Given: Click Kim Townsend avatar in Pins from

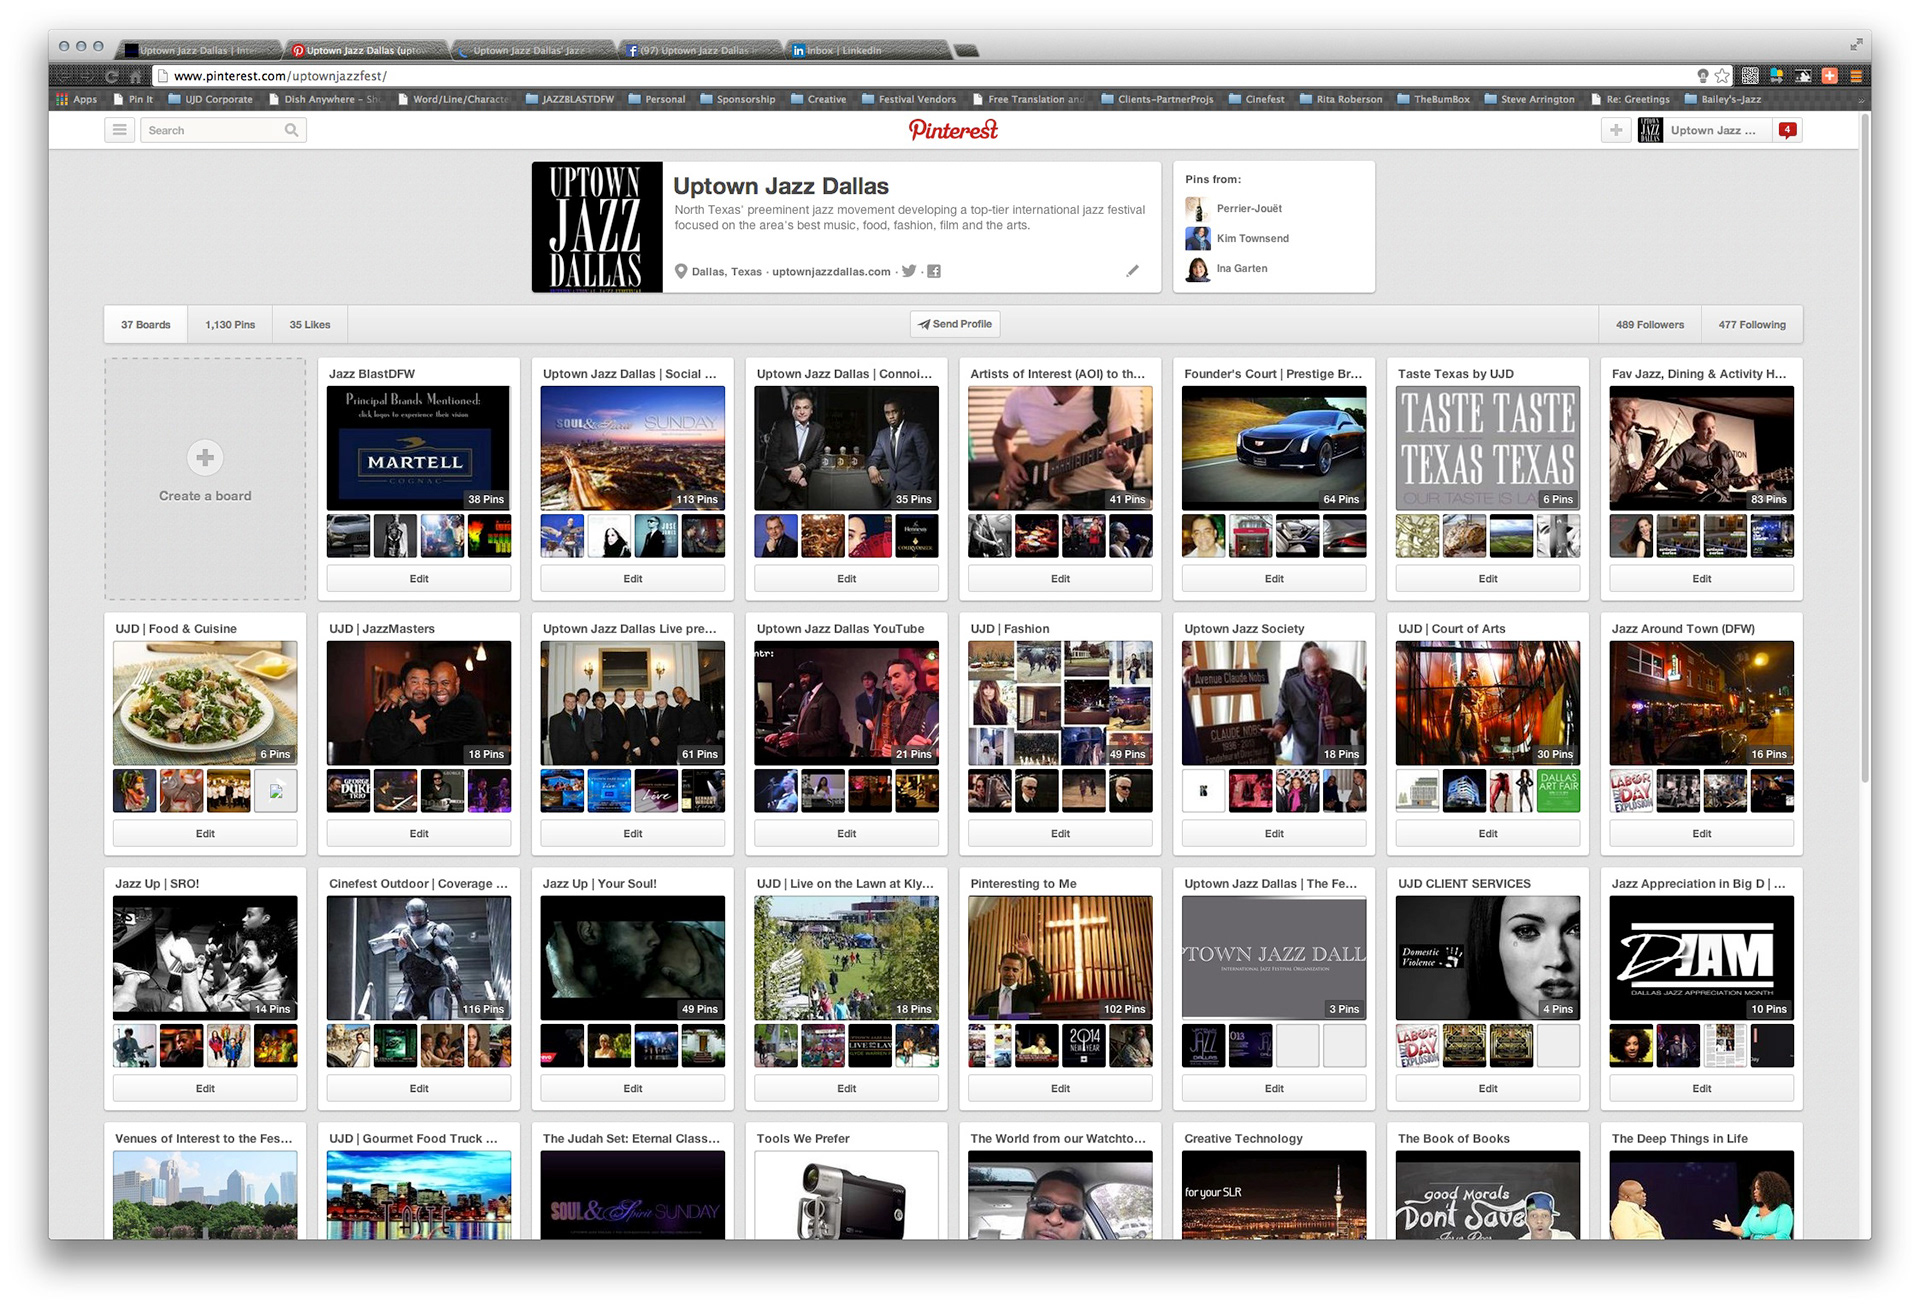Looking at the screenshot, I should point(1198,238).
